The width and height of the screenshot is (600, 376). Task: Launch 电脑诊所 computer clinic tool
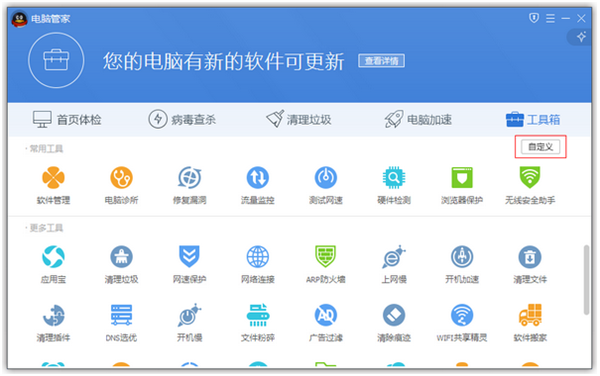[121, 185]
